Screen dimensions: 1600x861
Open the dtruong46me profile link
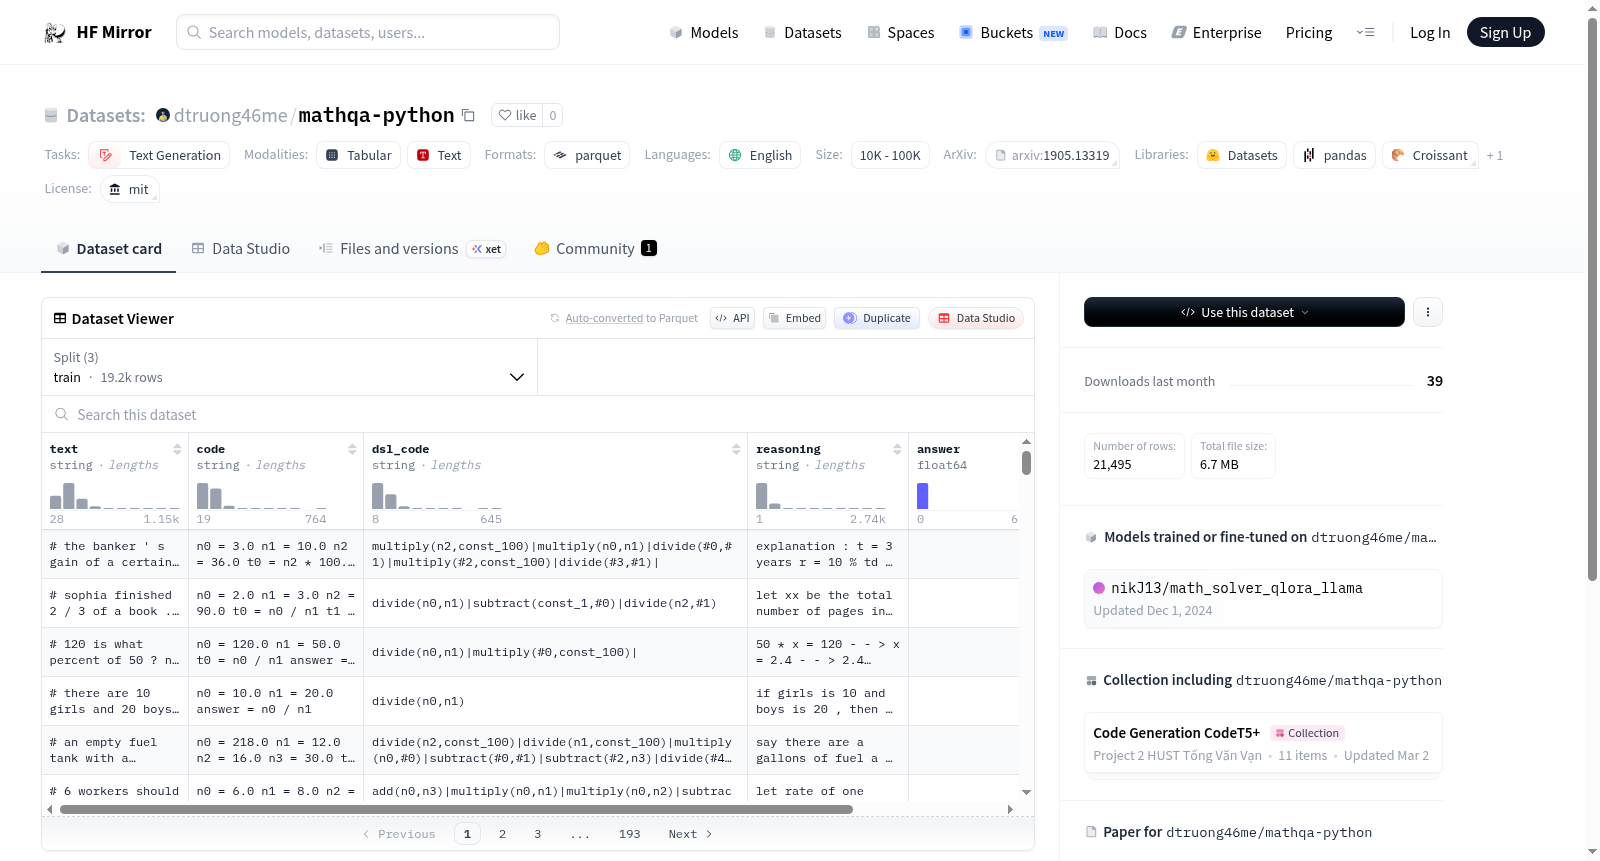click(230, 115)
